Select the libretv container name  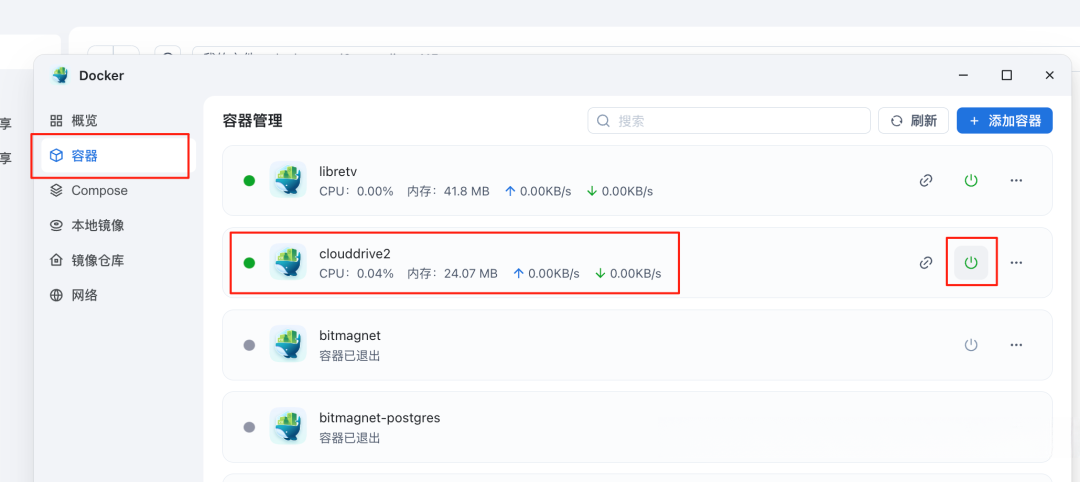338,171
